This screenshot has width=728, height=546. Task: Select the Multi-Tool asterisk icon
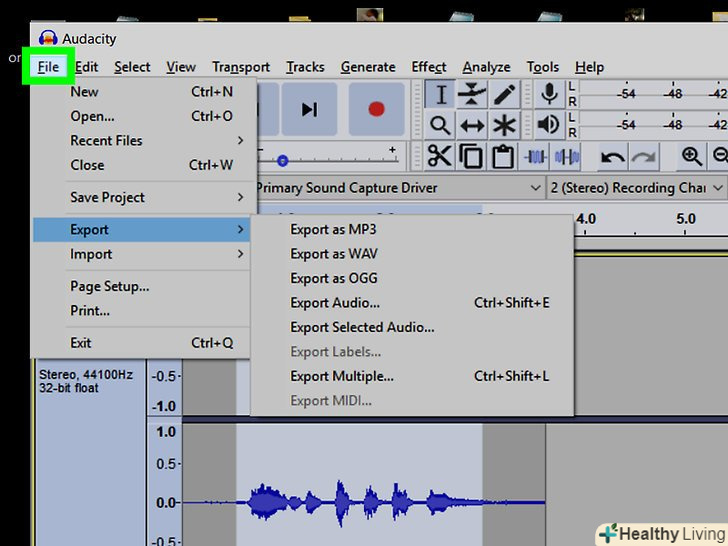pos(503,125)
